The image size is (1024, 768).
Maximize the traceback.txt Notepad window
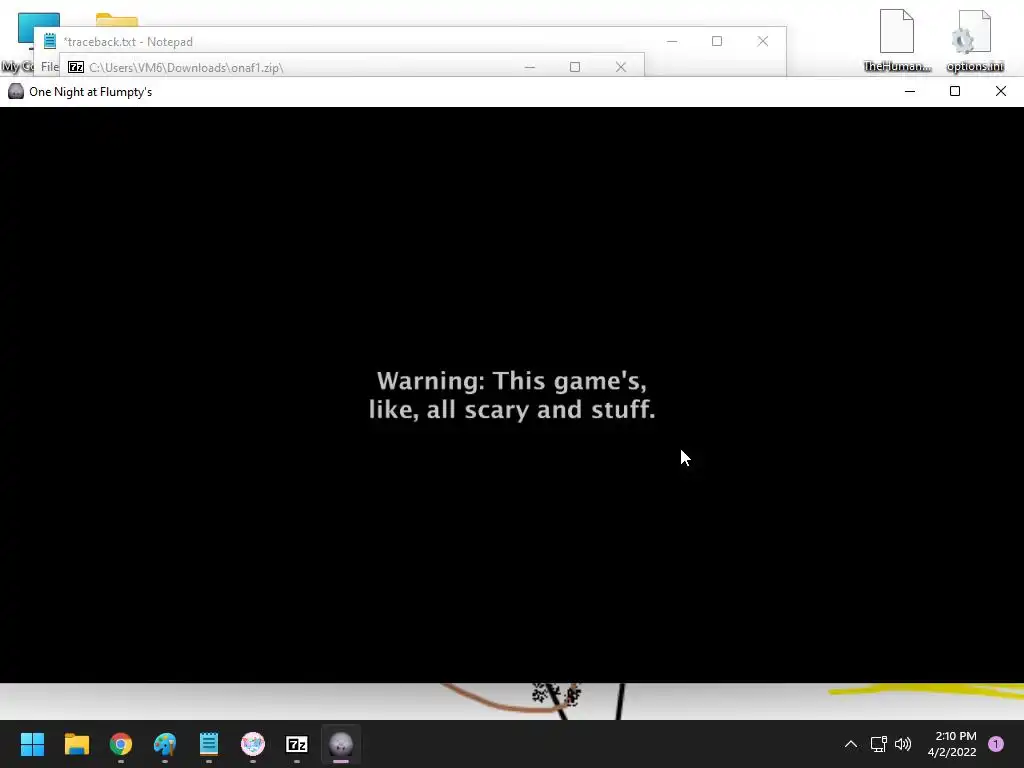[x=717, y=41]
